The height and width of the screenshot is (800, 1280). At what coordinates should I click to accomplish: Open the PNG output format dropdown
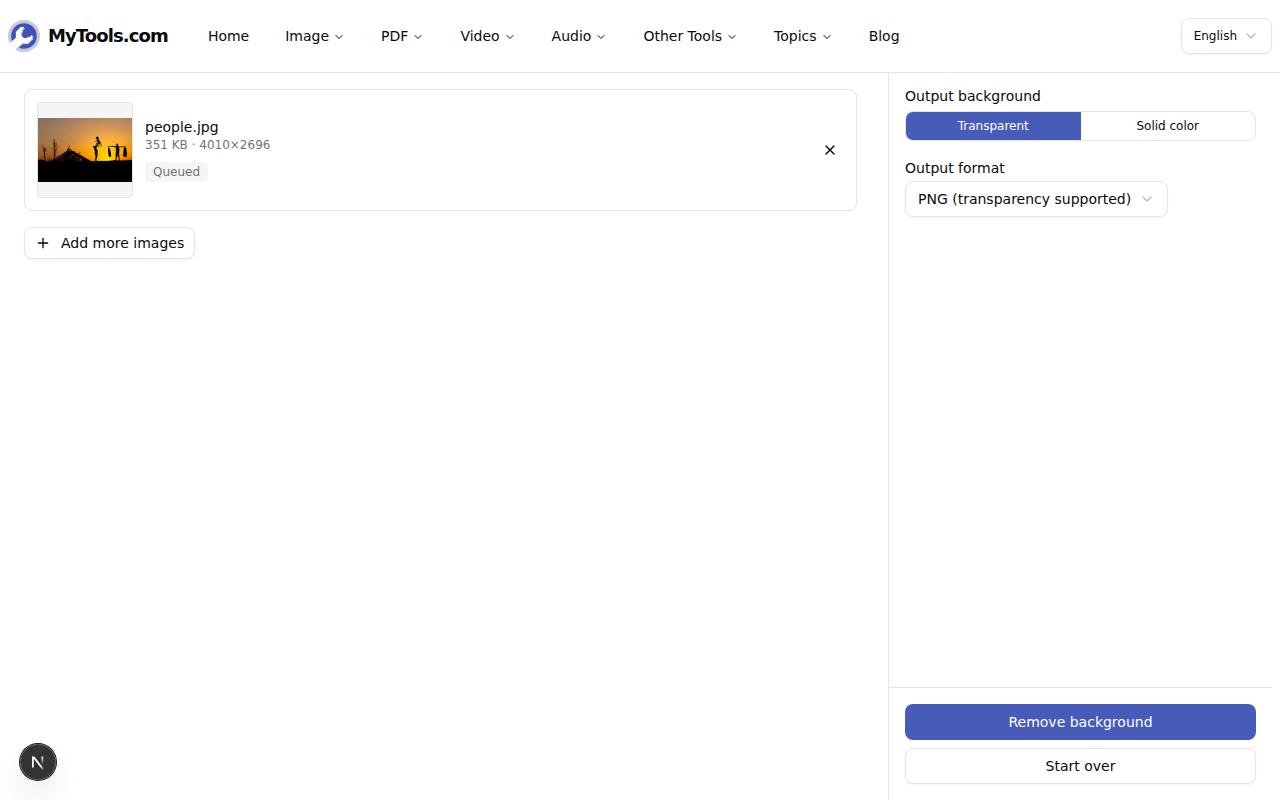point(1036,199)
